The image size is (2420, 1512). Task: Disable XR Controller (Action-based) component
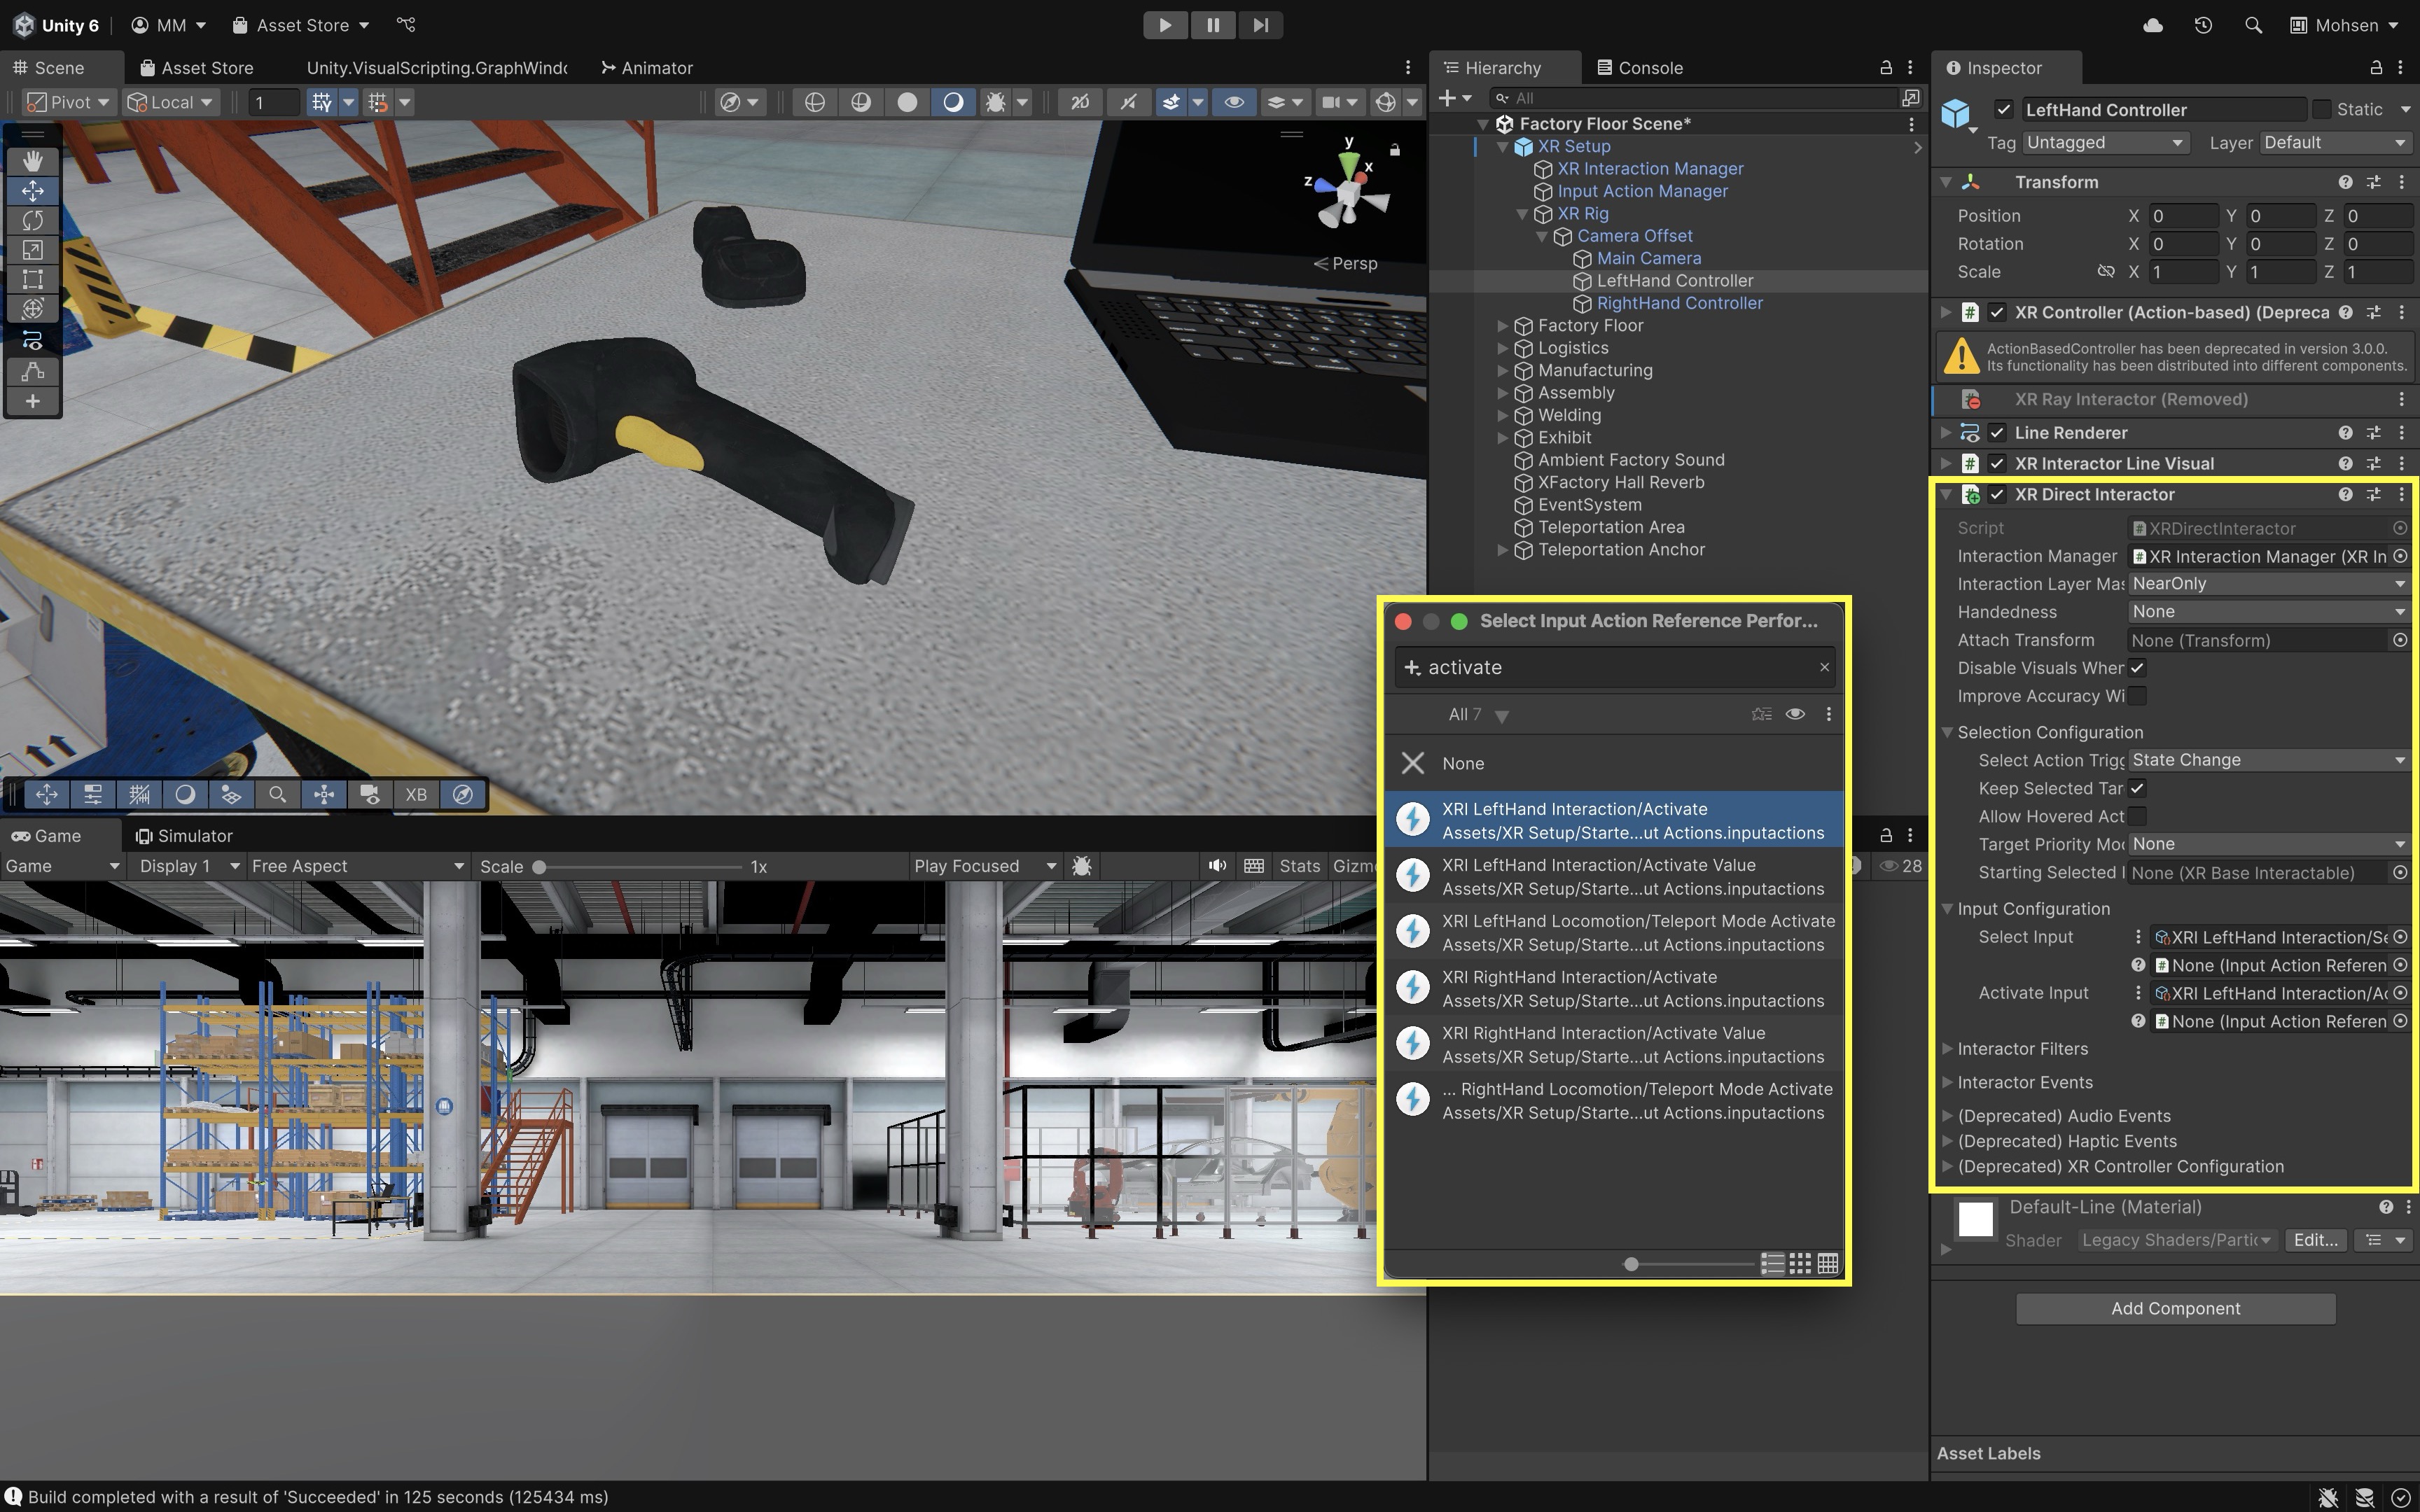coord(1997,313)
